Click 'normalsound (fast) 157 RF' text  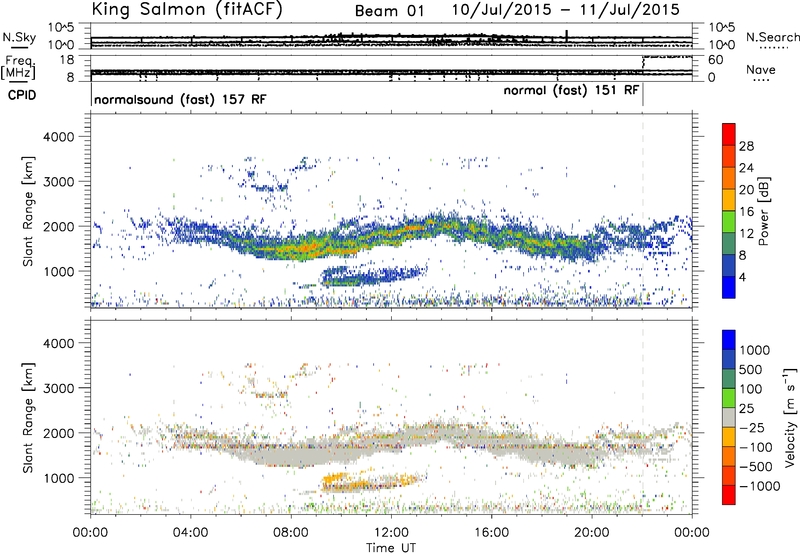(x=180, y=99)
